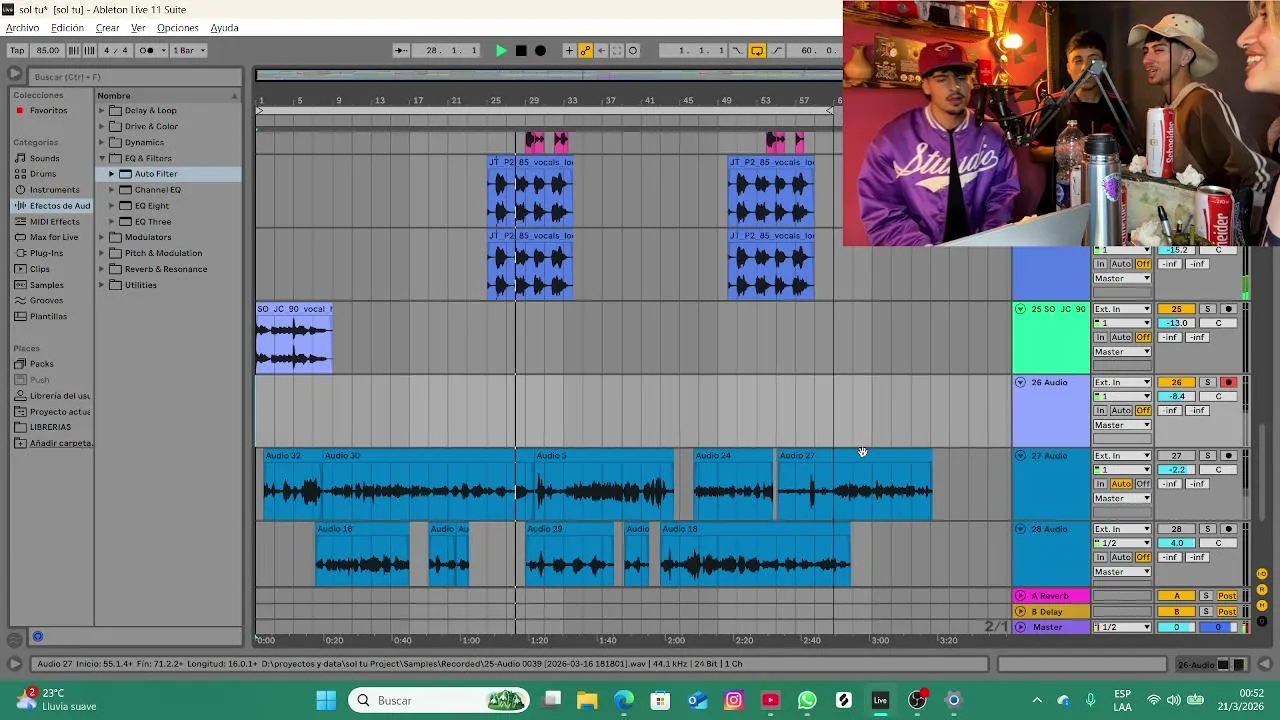Select Grooves category in browser
Image resolution: width=1280 pixels, height=720 pixels.
46,300
